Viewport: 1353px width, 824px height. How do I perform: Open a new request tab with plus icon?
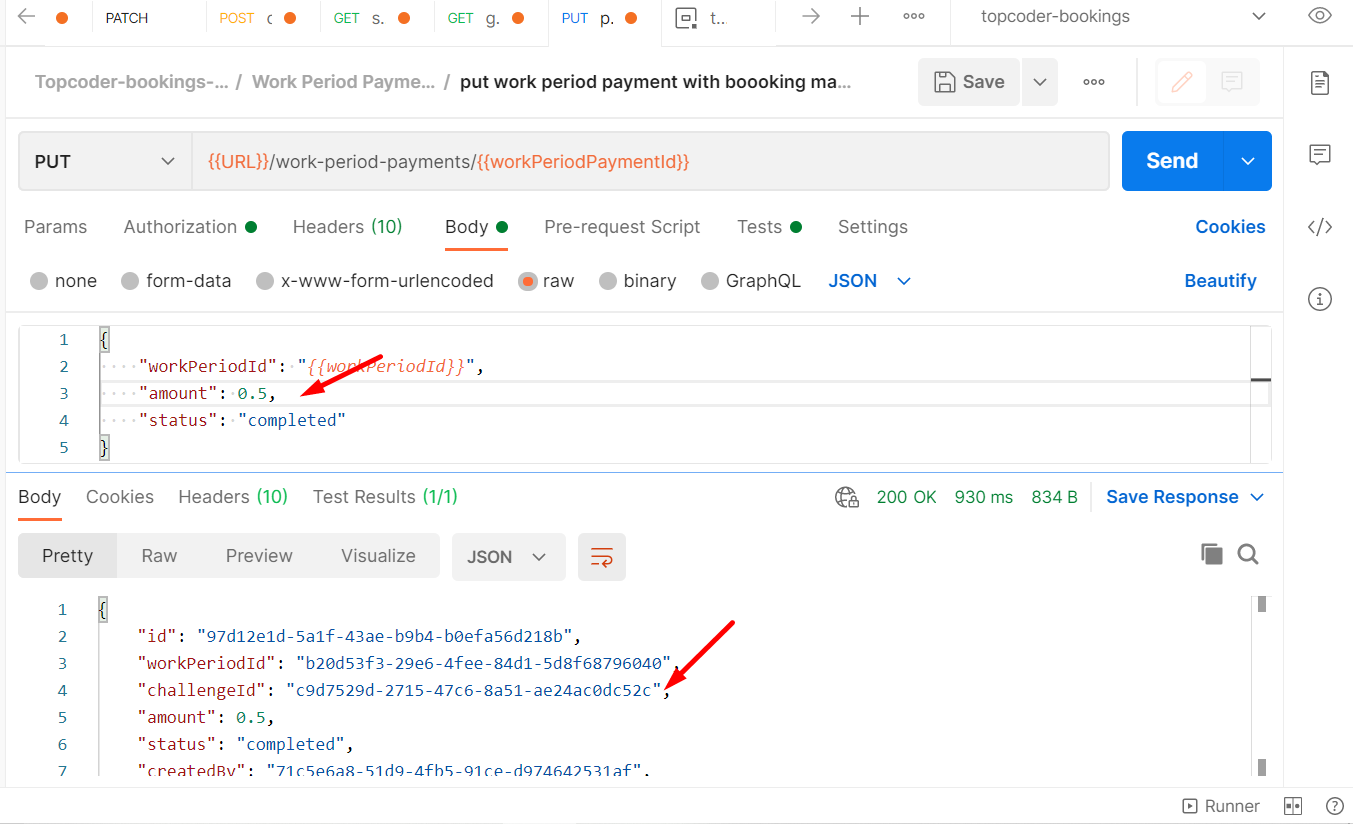click(x=862, y=16)
